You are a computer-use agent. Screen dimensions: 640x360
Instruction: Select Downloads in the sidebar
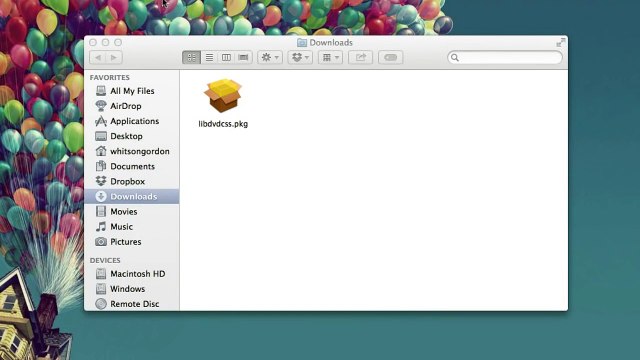pos(131,197)
